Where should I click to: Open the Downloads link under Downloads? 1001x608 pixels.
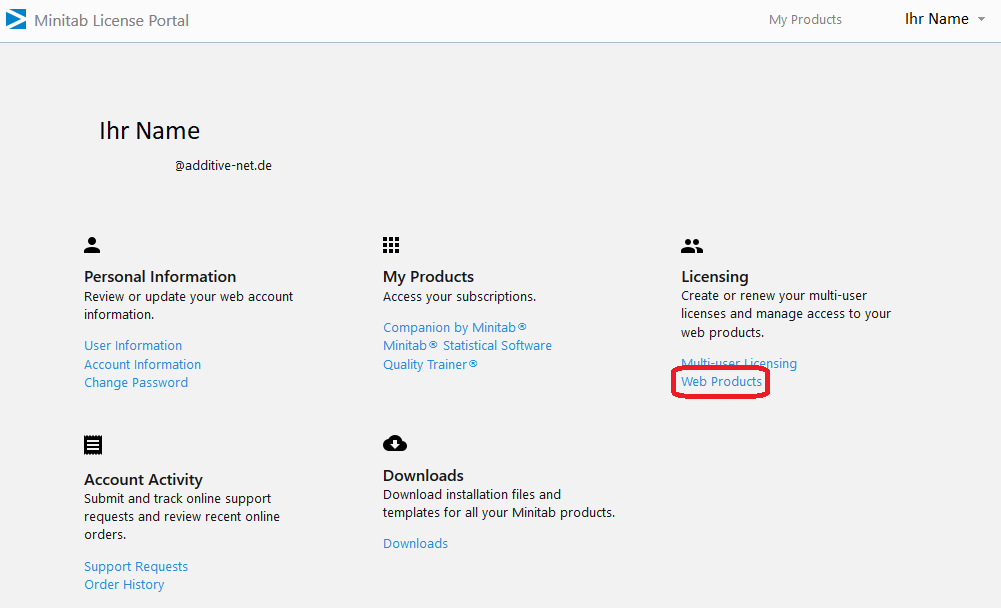(416, 543)
